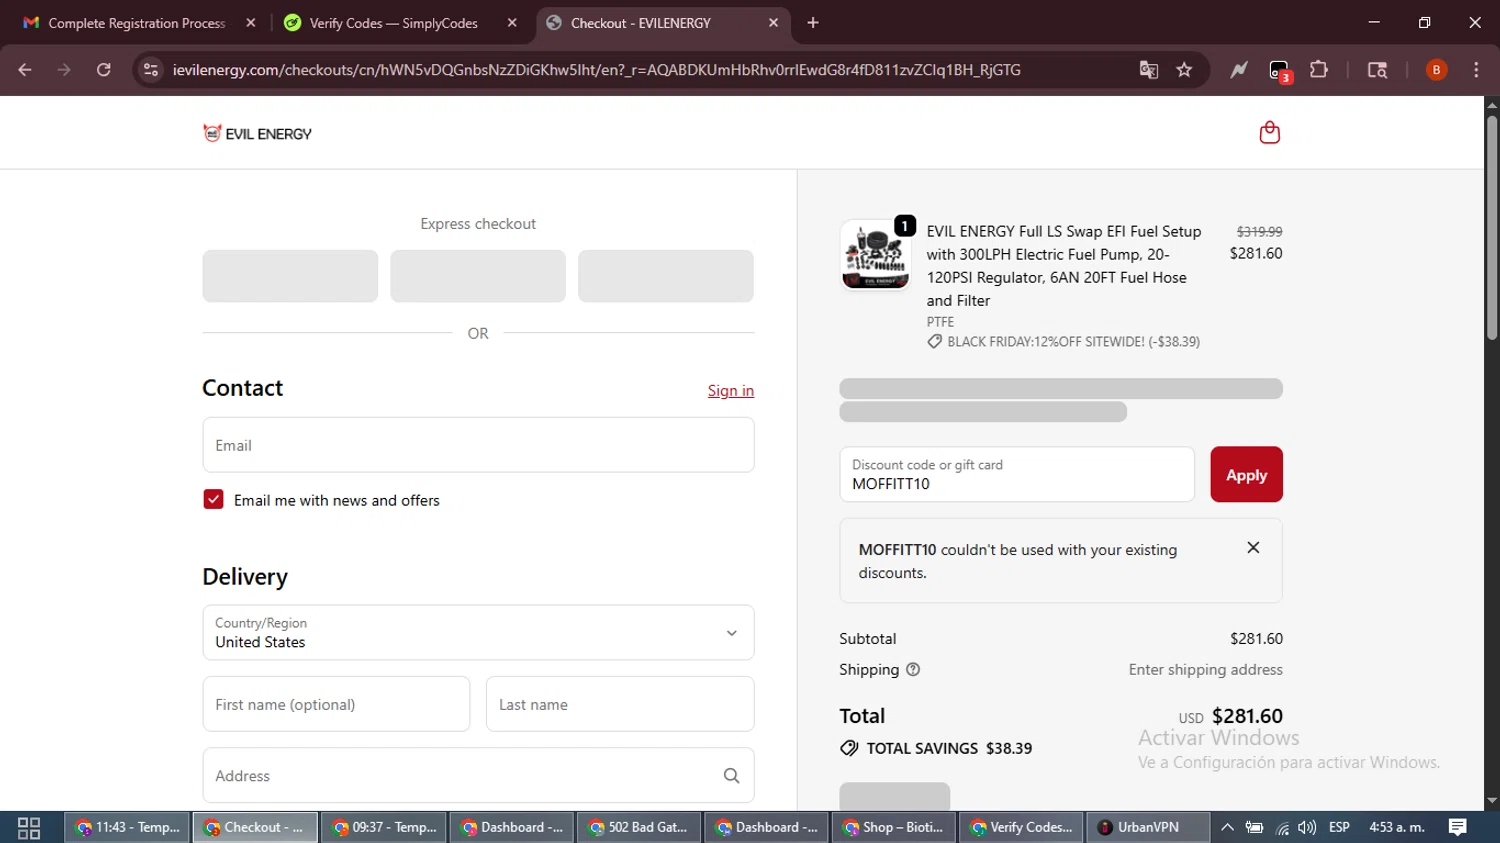The width and height of the screenshot is (1500, 843).
Task: Open the browser profile avatar B
Action: [x=1436, y=70]
